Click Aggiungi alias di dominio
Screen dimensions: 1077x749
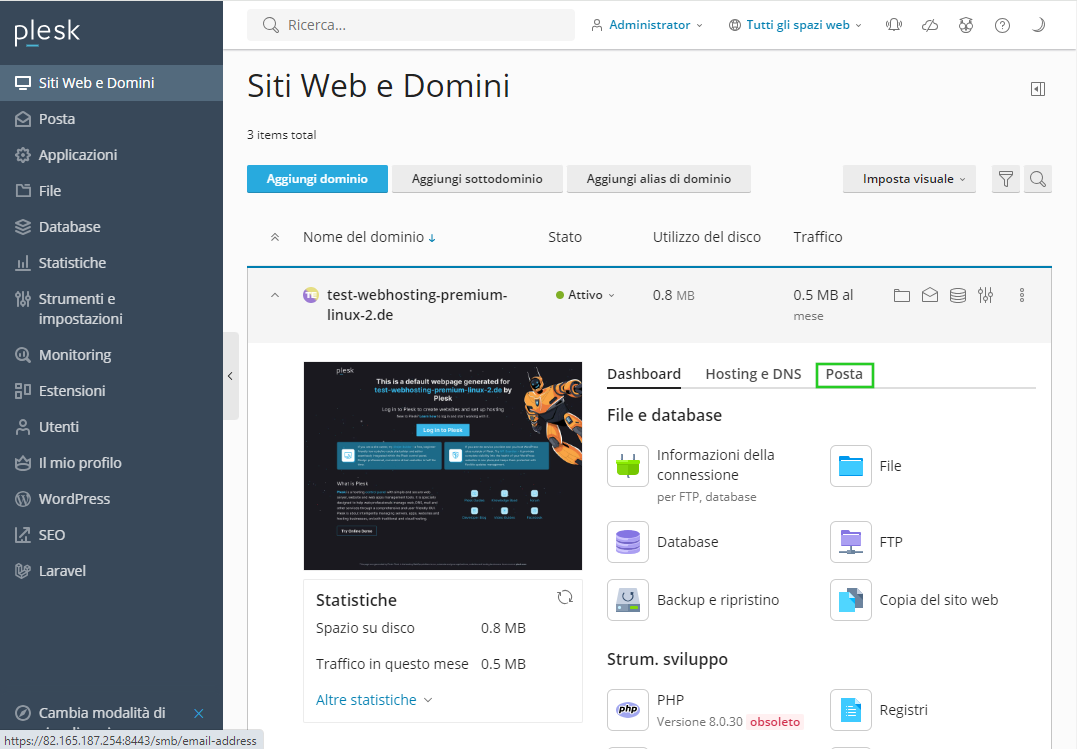click(x=659, y=179)
